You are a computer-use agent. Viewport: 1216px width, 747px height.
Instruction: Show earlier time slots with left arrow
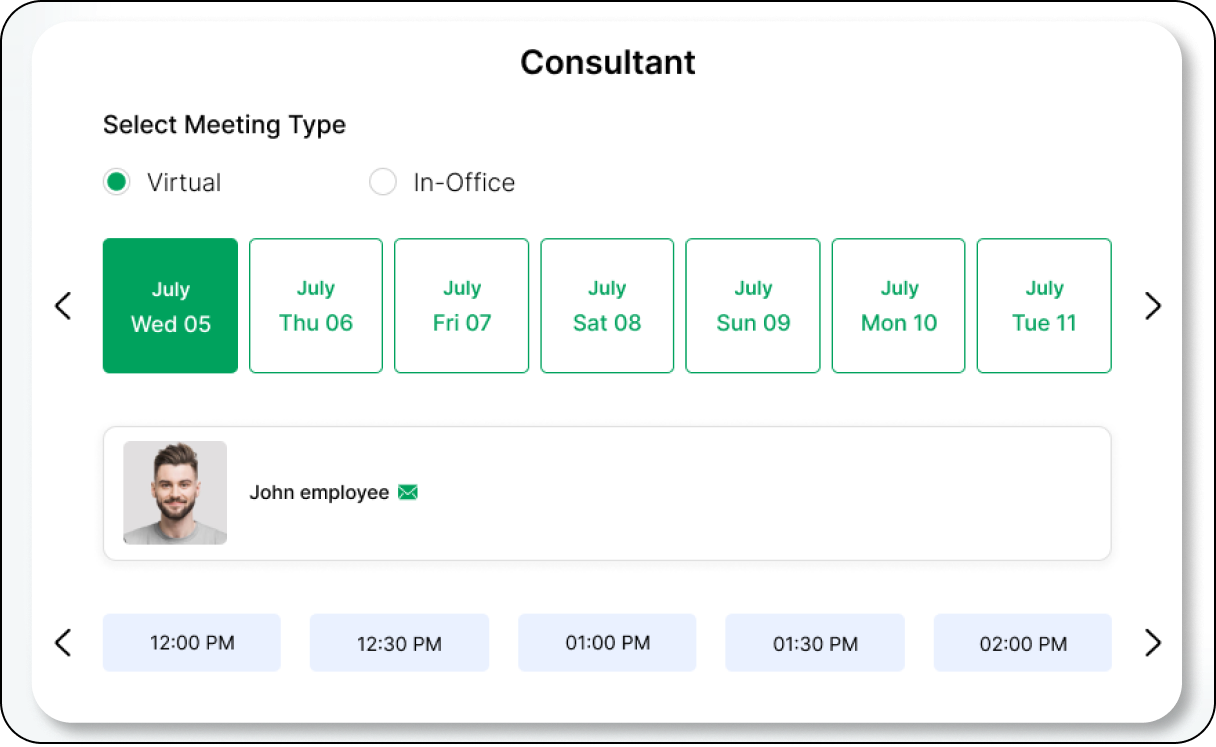point(63,642)
